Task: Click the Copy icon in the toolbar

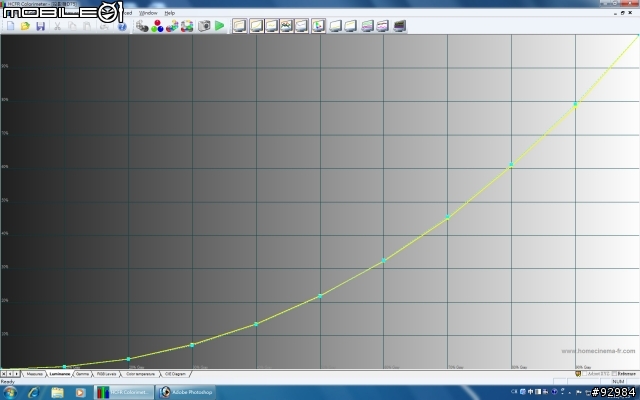Action: click(72, 26)
